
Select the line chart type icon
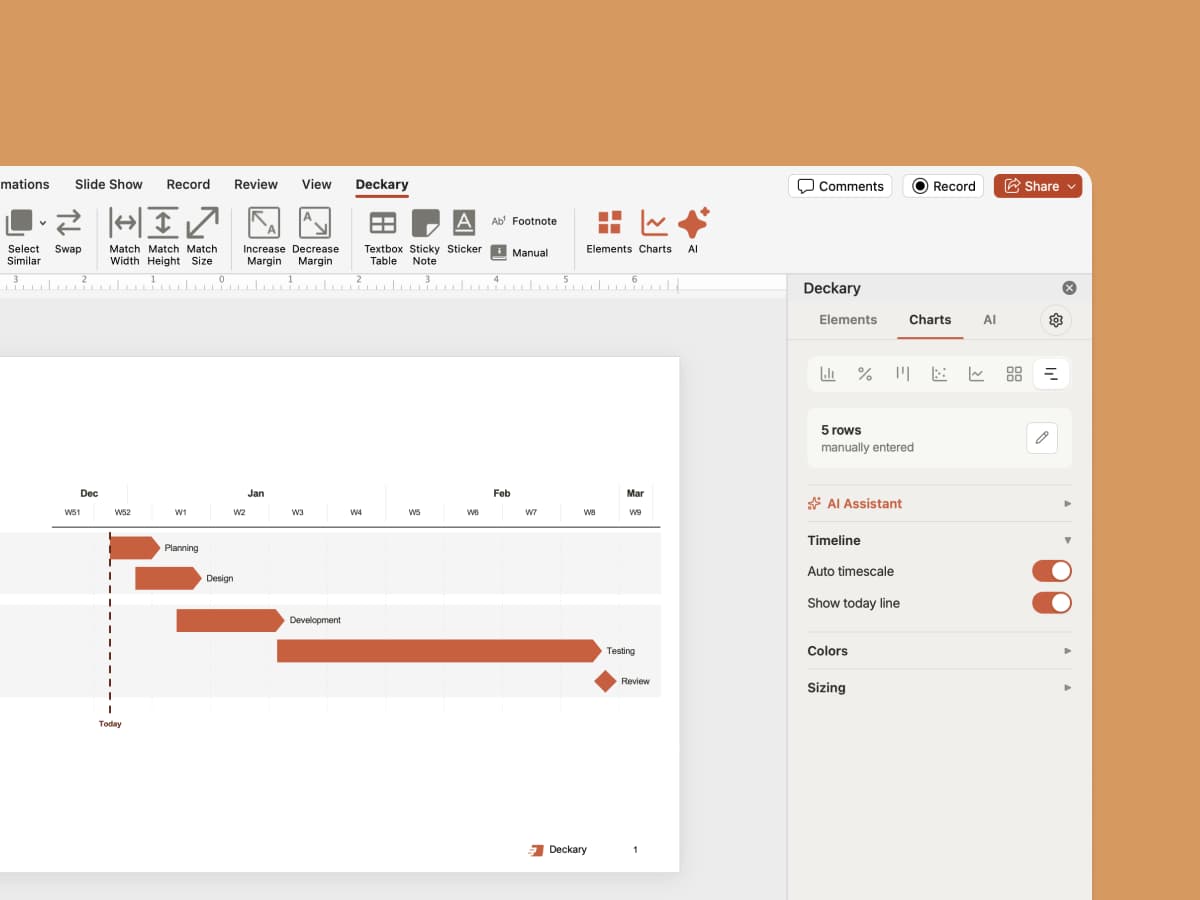976,374
